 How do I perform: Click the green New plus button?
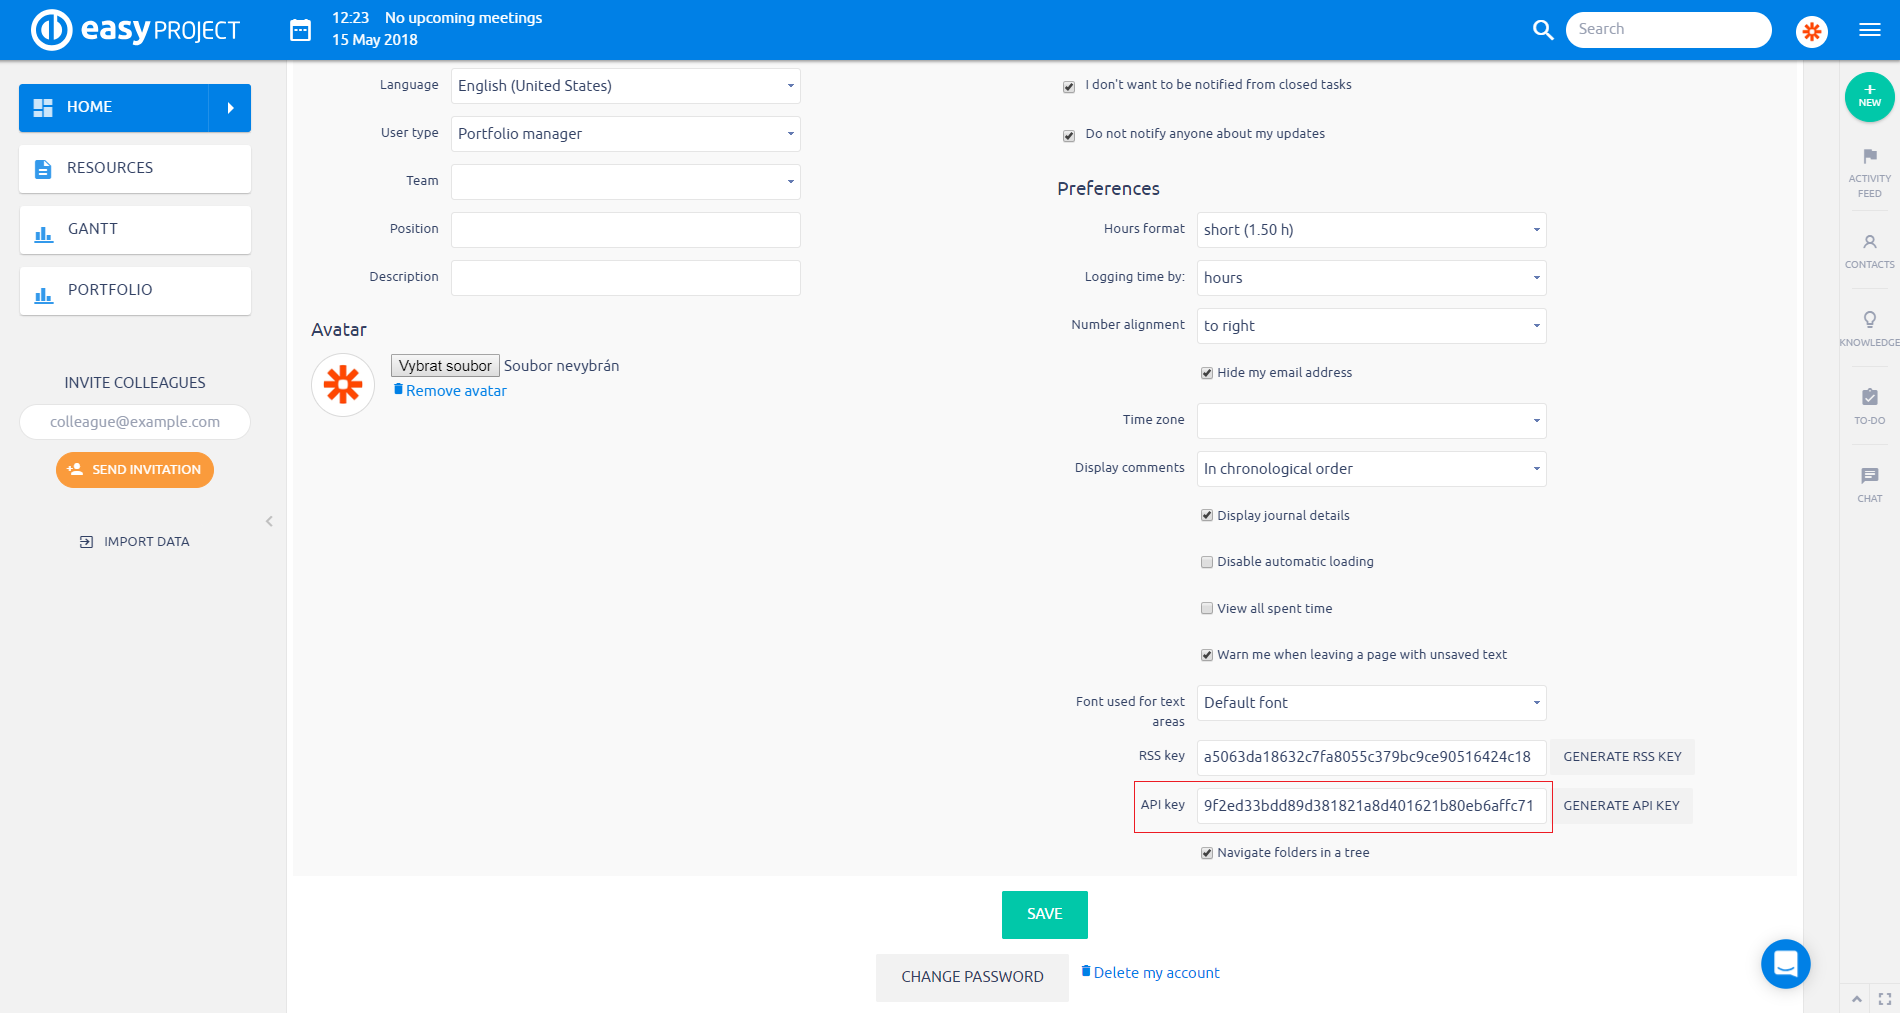coord(1869,97)
